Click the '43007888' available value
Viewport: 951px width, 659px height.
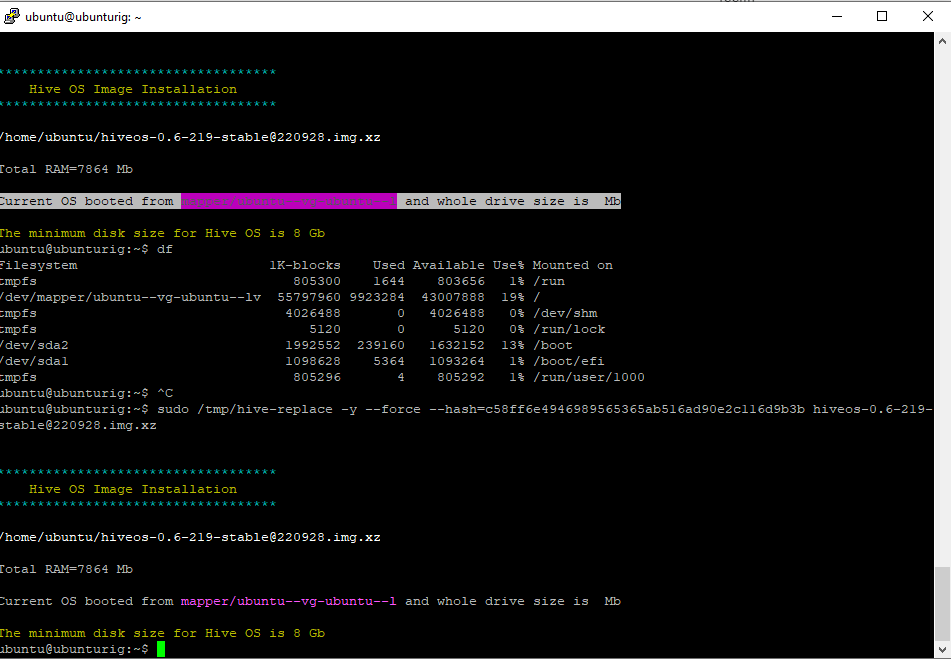tap(453, 298)
